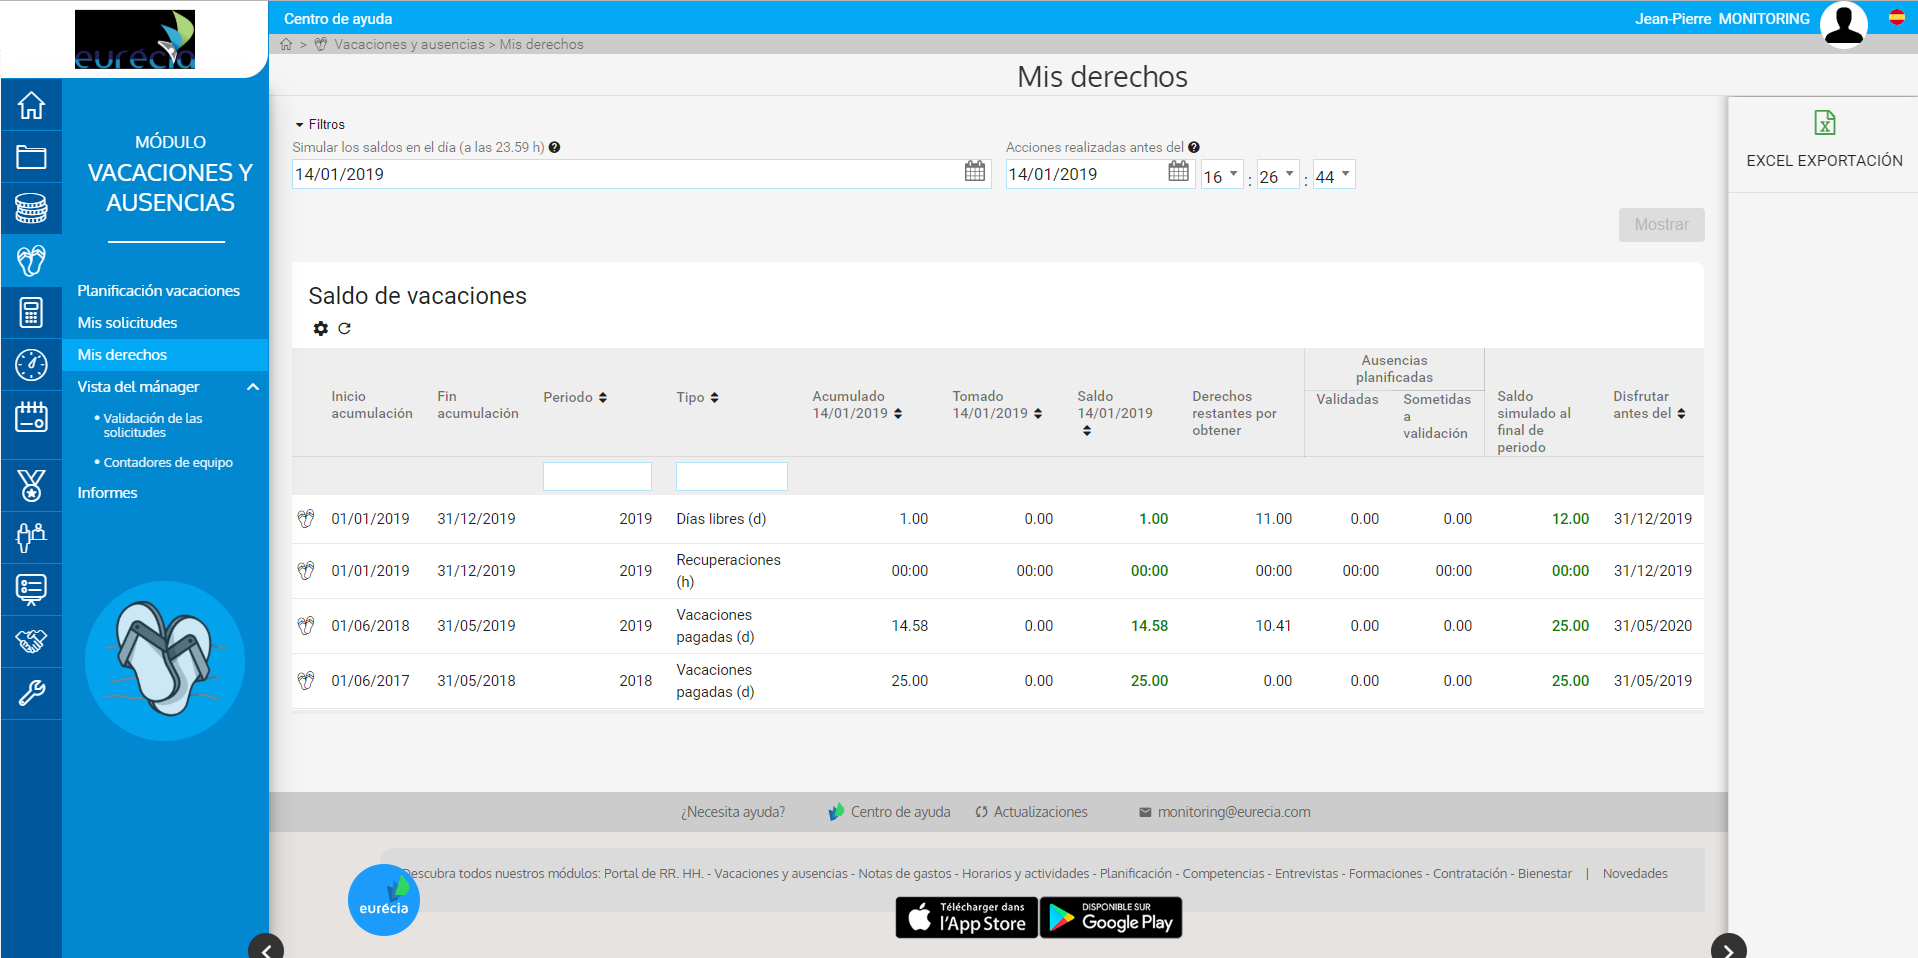Open the stopwatch time-tracking icon in sidebar
This screenshot has width=1918, height=958.
31,365
